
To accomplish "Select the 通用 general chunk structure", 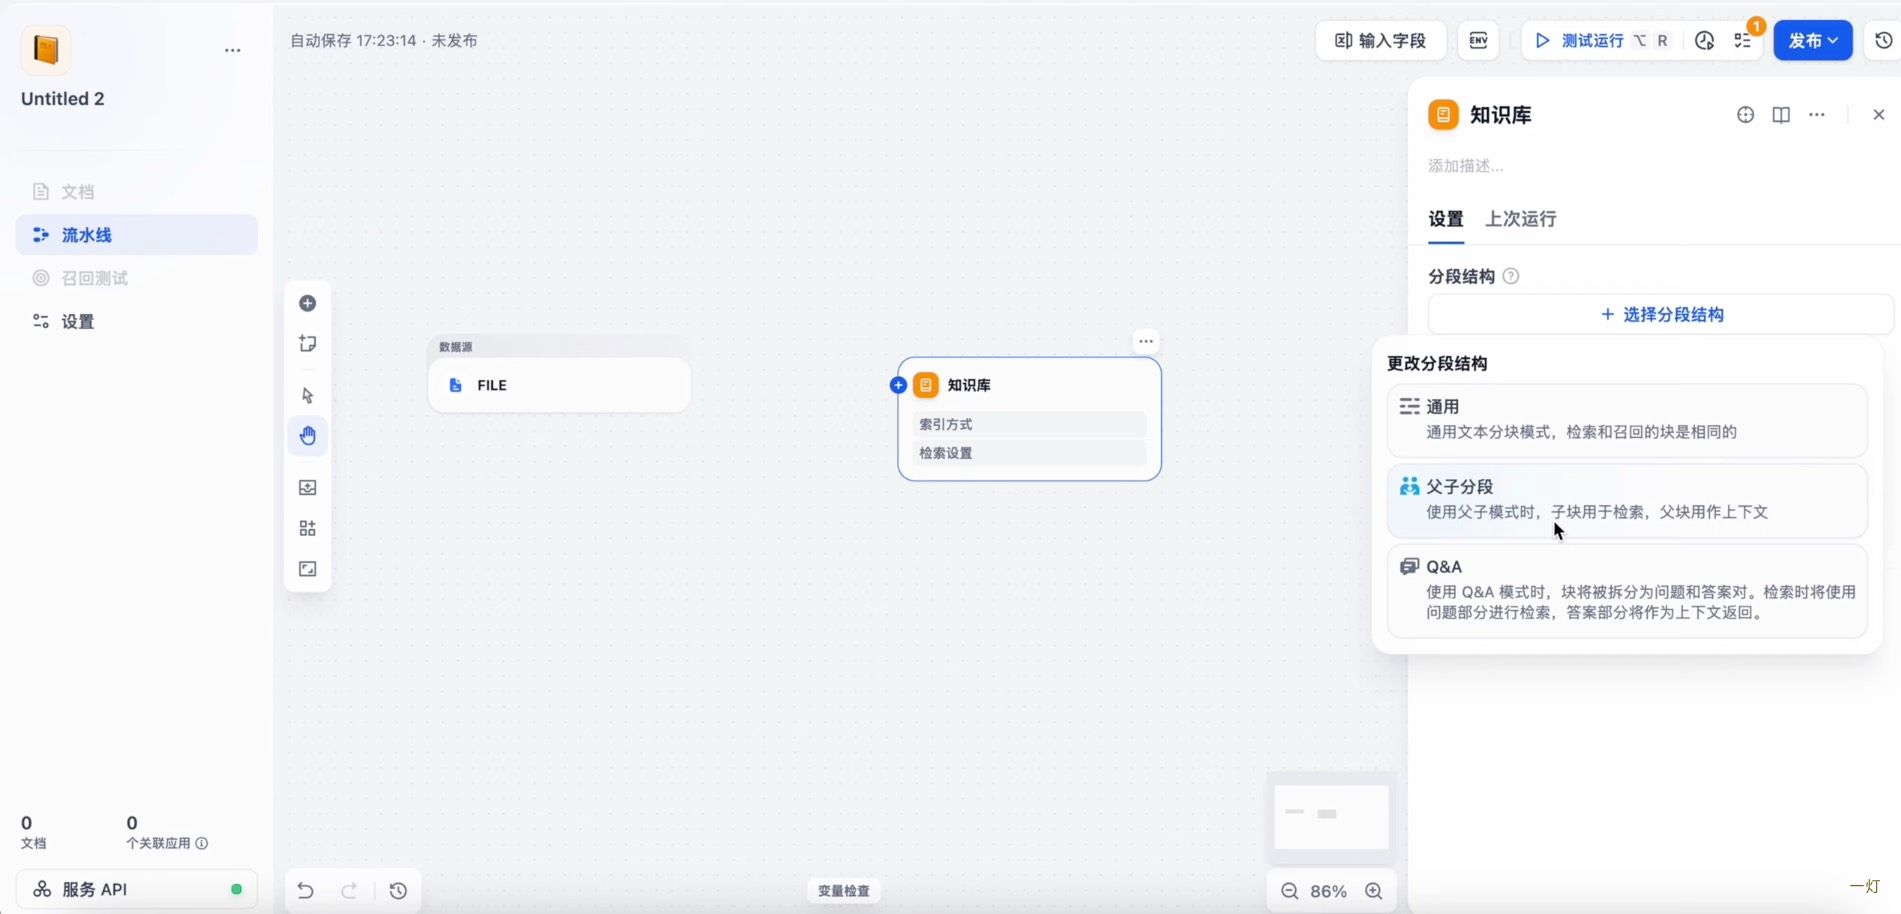I will [x=1626, y=420].
